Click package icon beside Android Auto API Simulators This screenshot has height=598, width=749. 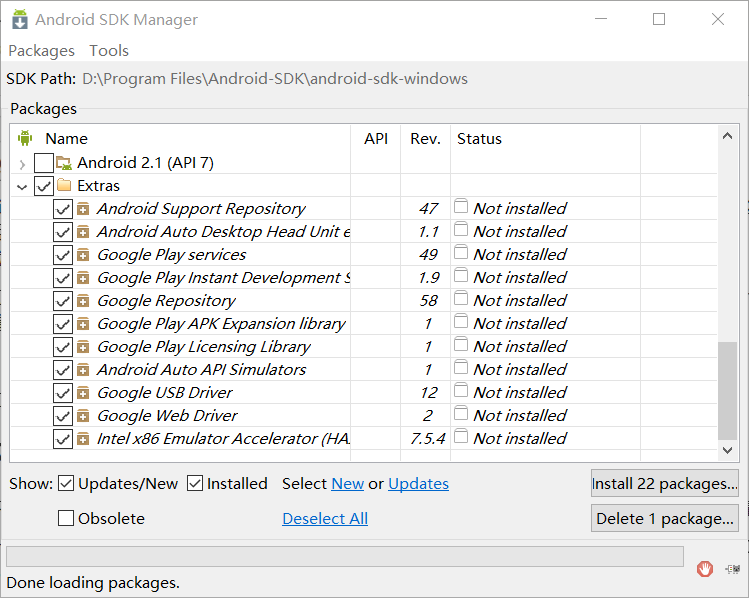click(83, 370)
